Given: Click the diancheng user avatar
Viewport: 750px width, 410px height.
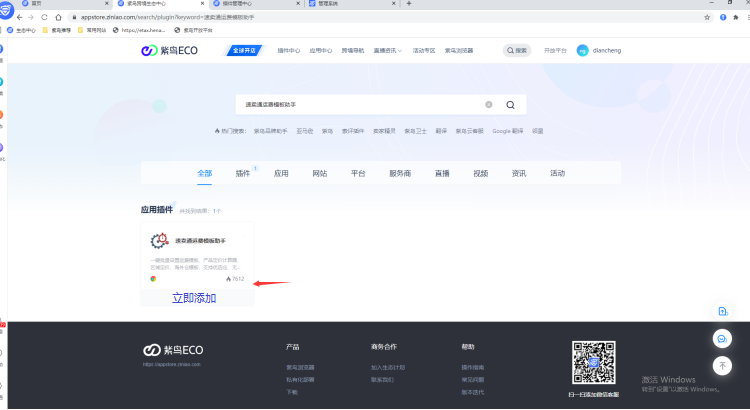Looking at the screenshot, I should click(582, 50).
